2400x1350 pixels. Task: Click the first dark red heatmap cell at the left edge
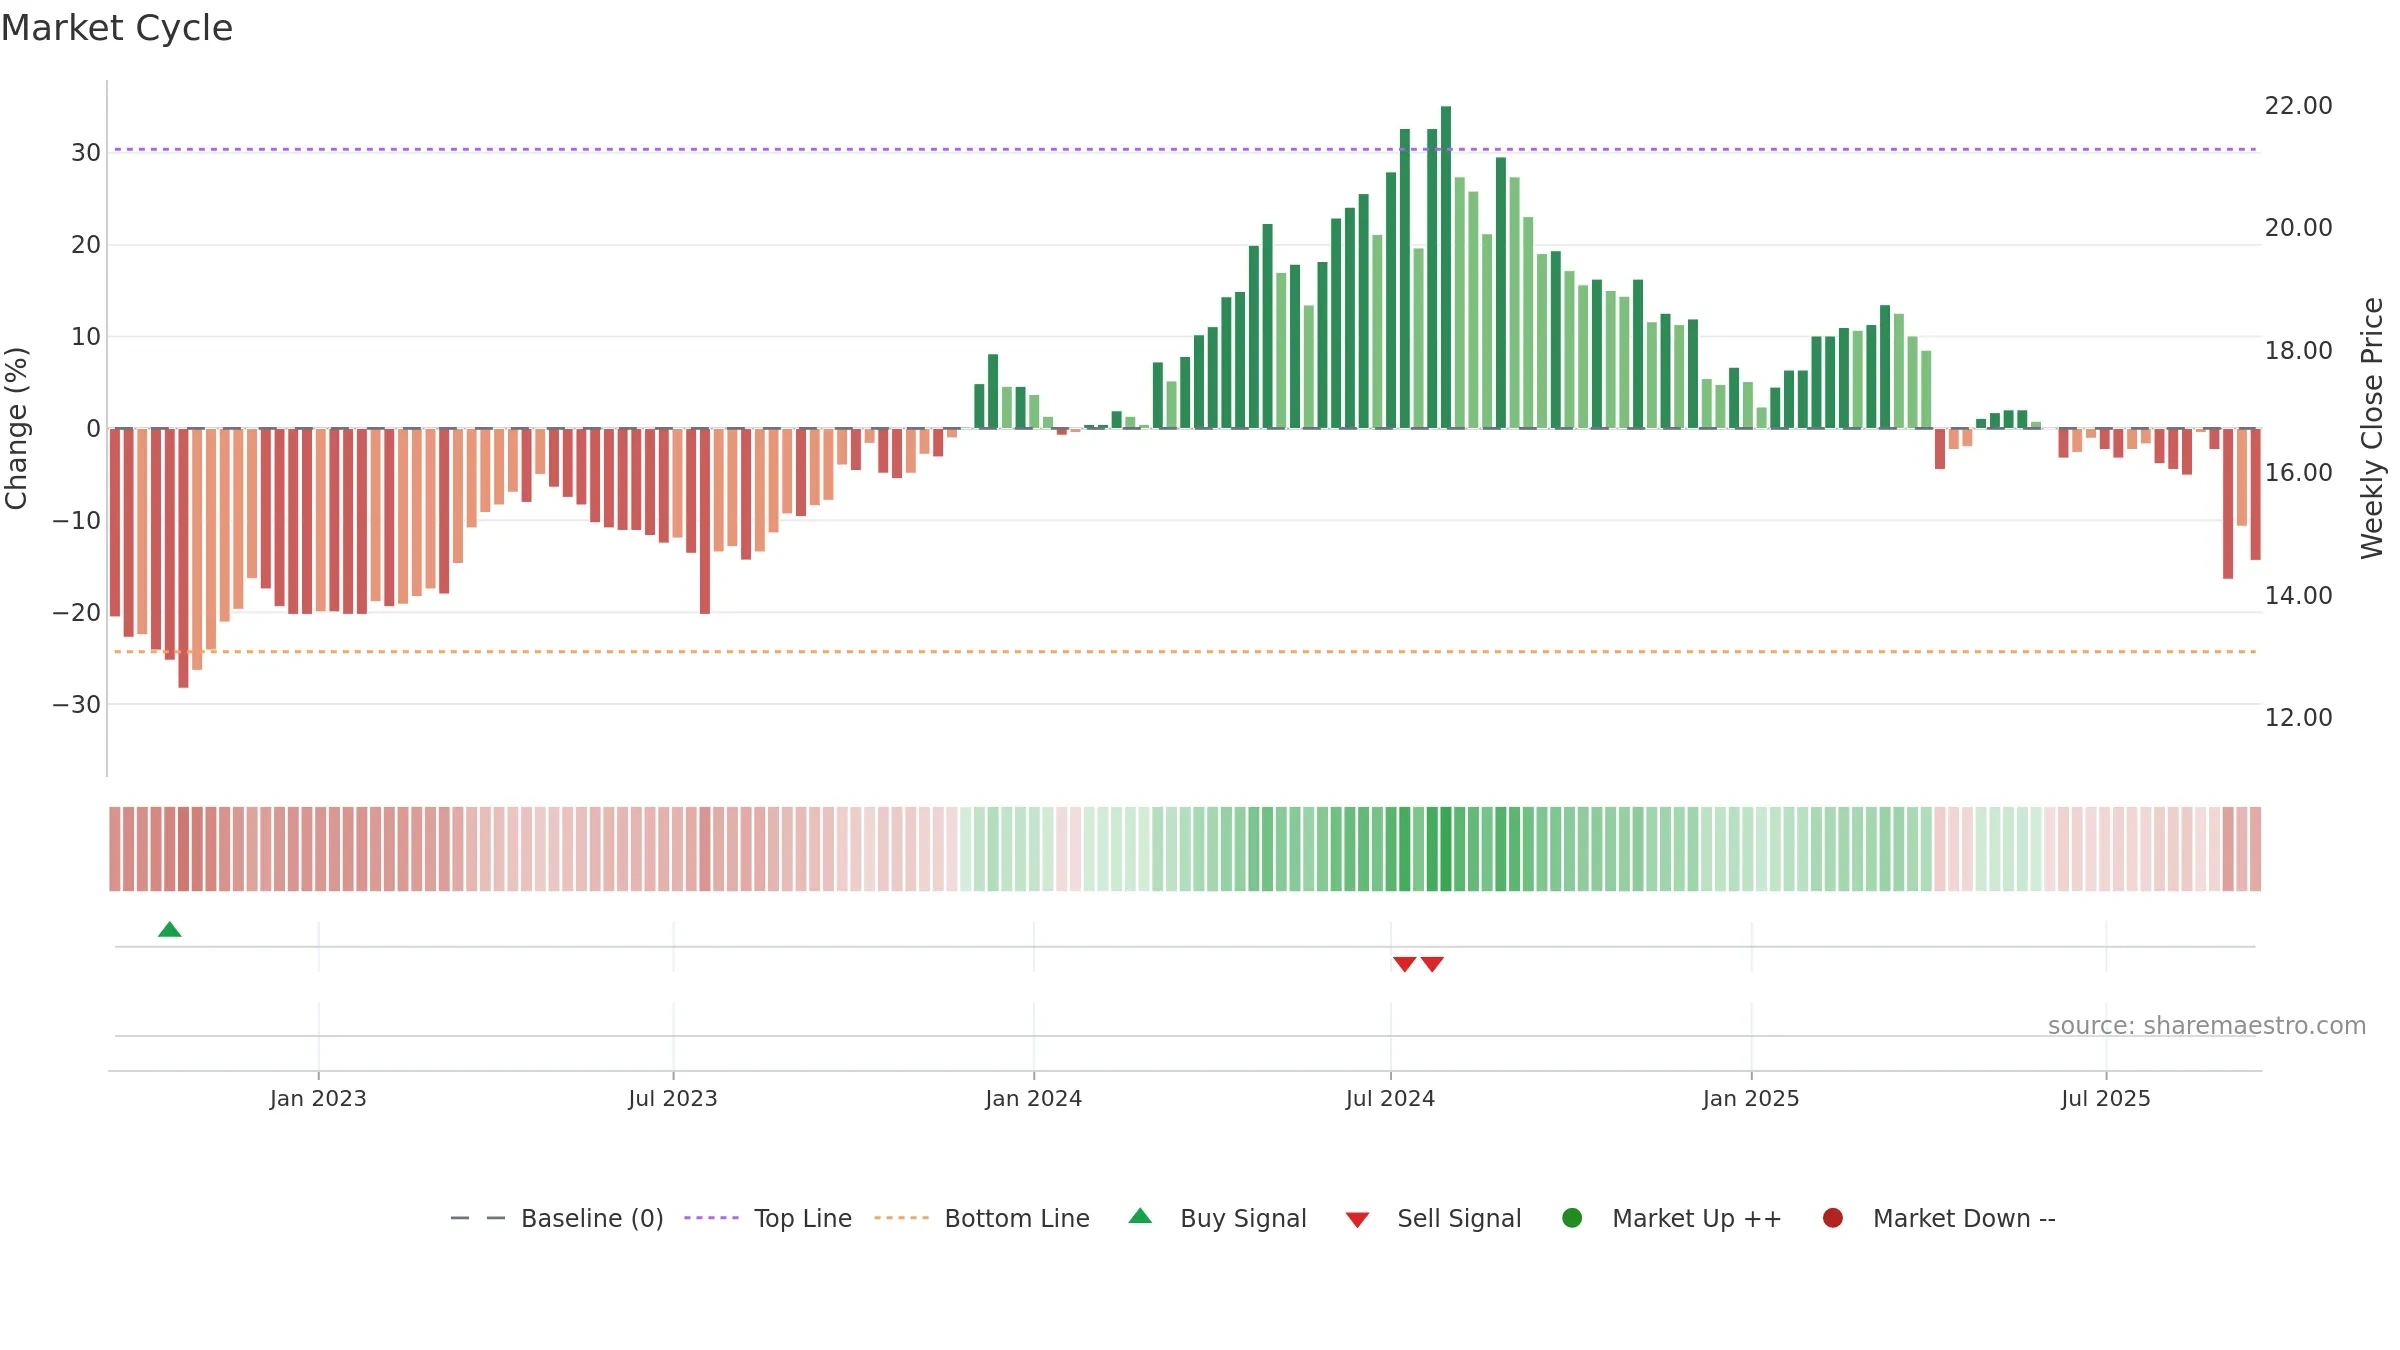pyautogui.click(x=115, y=849)
